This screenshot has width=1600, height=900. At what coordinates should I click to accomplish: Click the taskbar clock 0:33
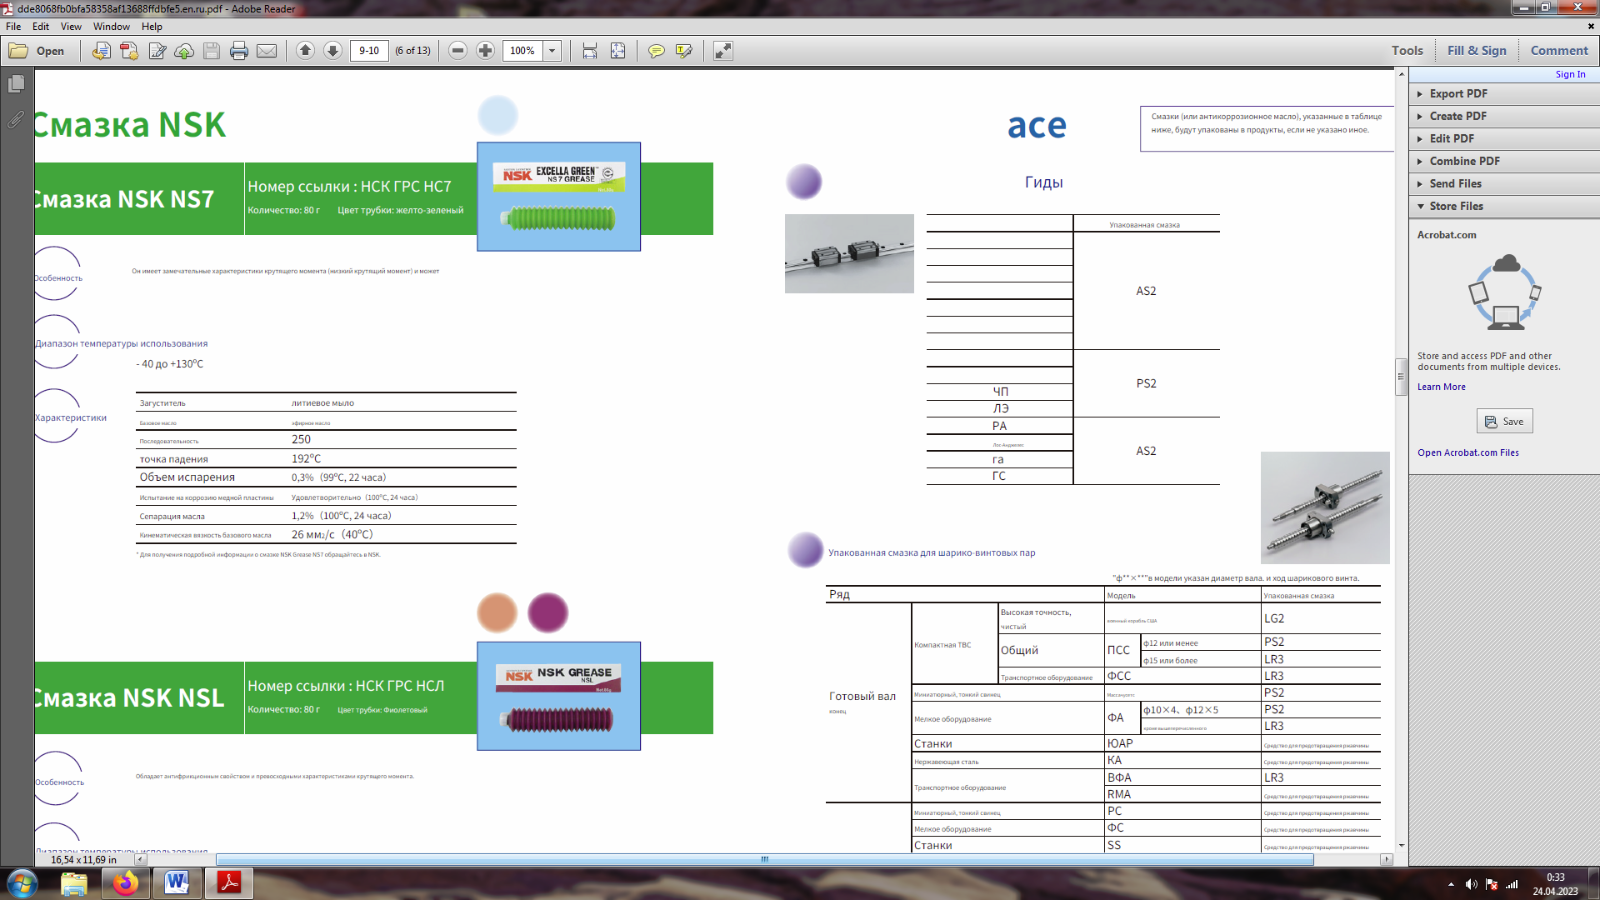coord(1555,877)
